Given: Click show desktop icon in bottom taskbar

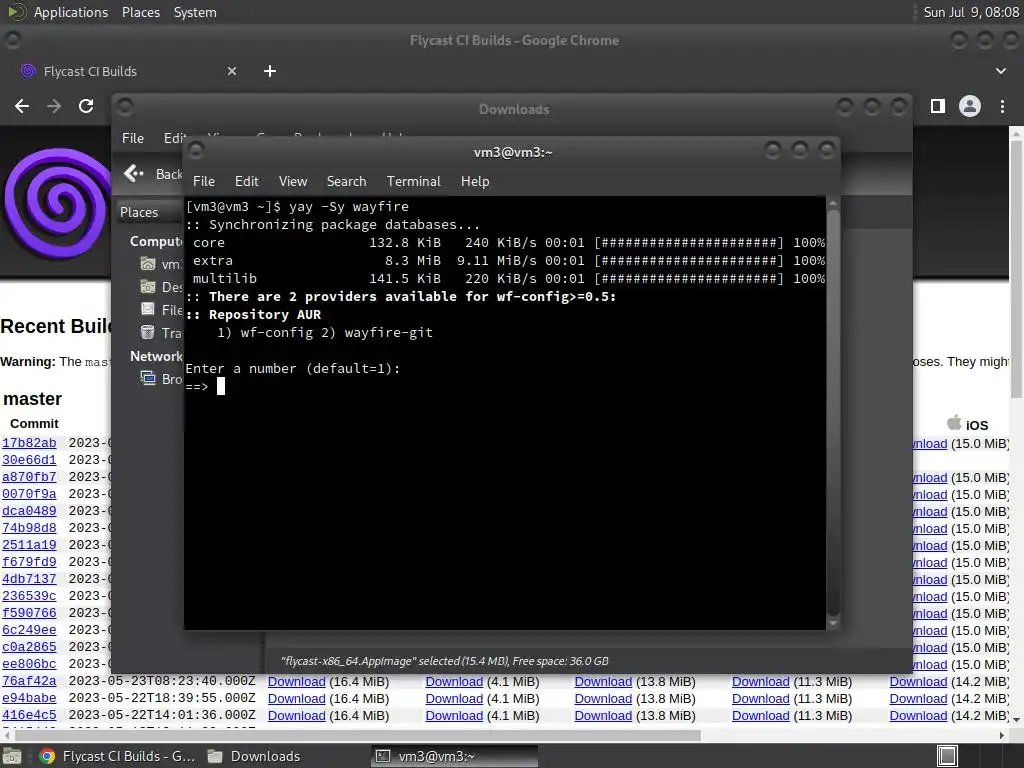Looking at the screenshot, I should point(11,756).
